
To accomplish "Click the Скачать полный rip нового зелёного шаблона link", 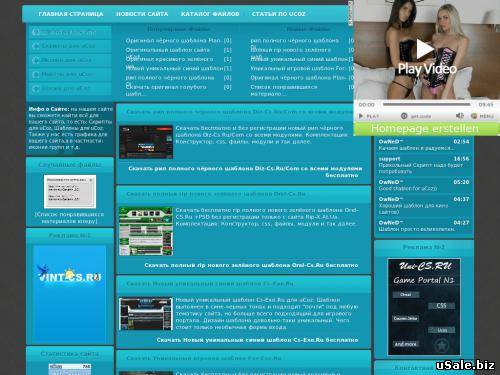I will tap(251, 265).
